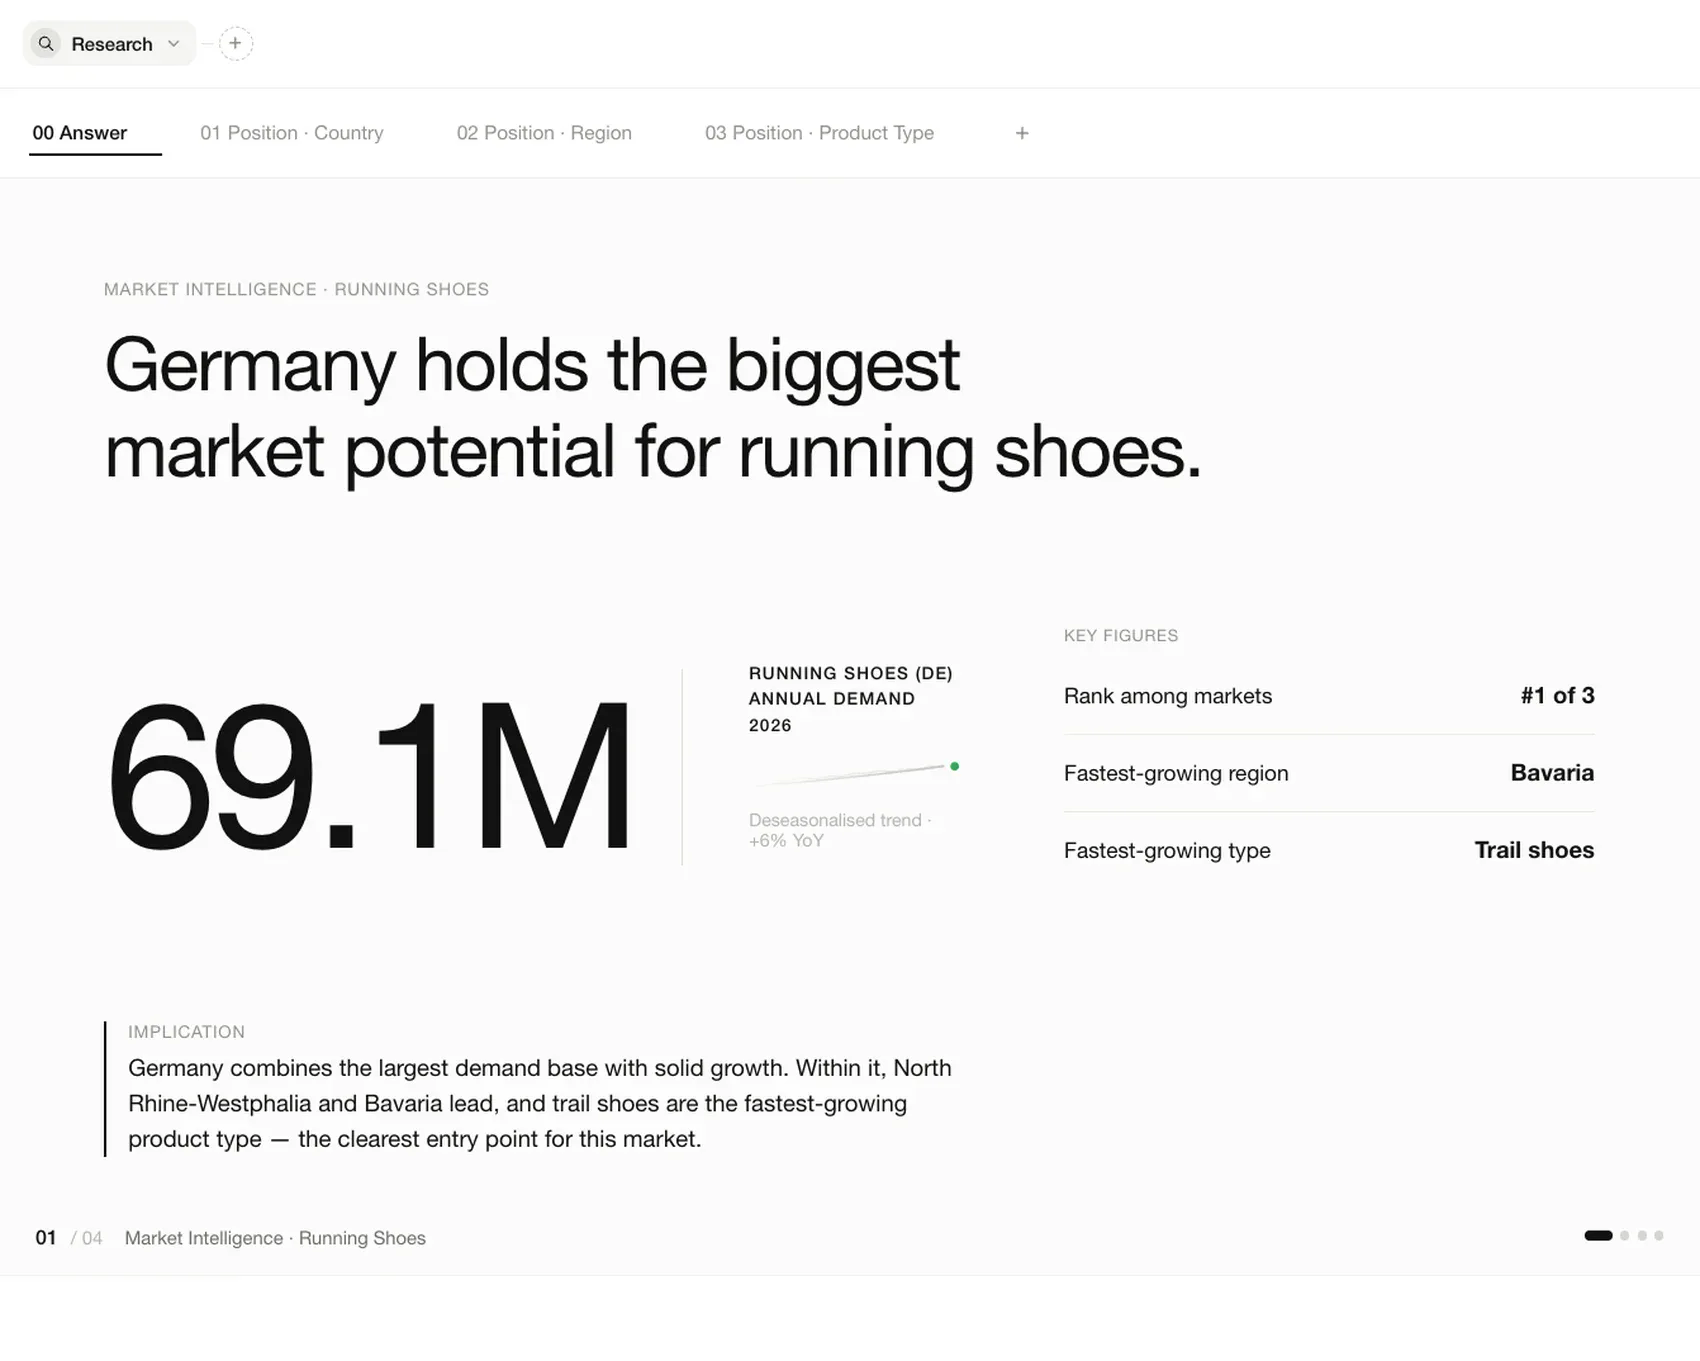Go to 03 Position · Product Type tab
The width and height of the screenshot is (1700, 1361).
[x=819, y=133]
